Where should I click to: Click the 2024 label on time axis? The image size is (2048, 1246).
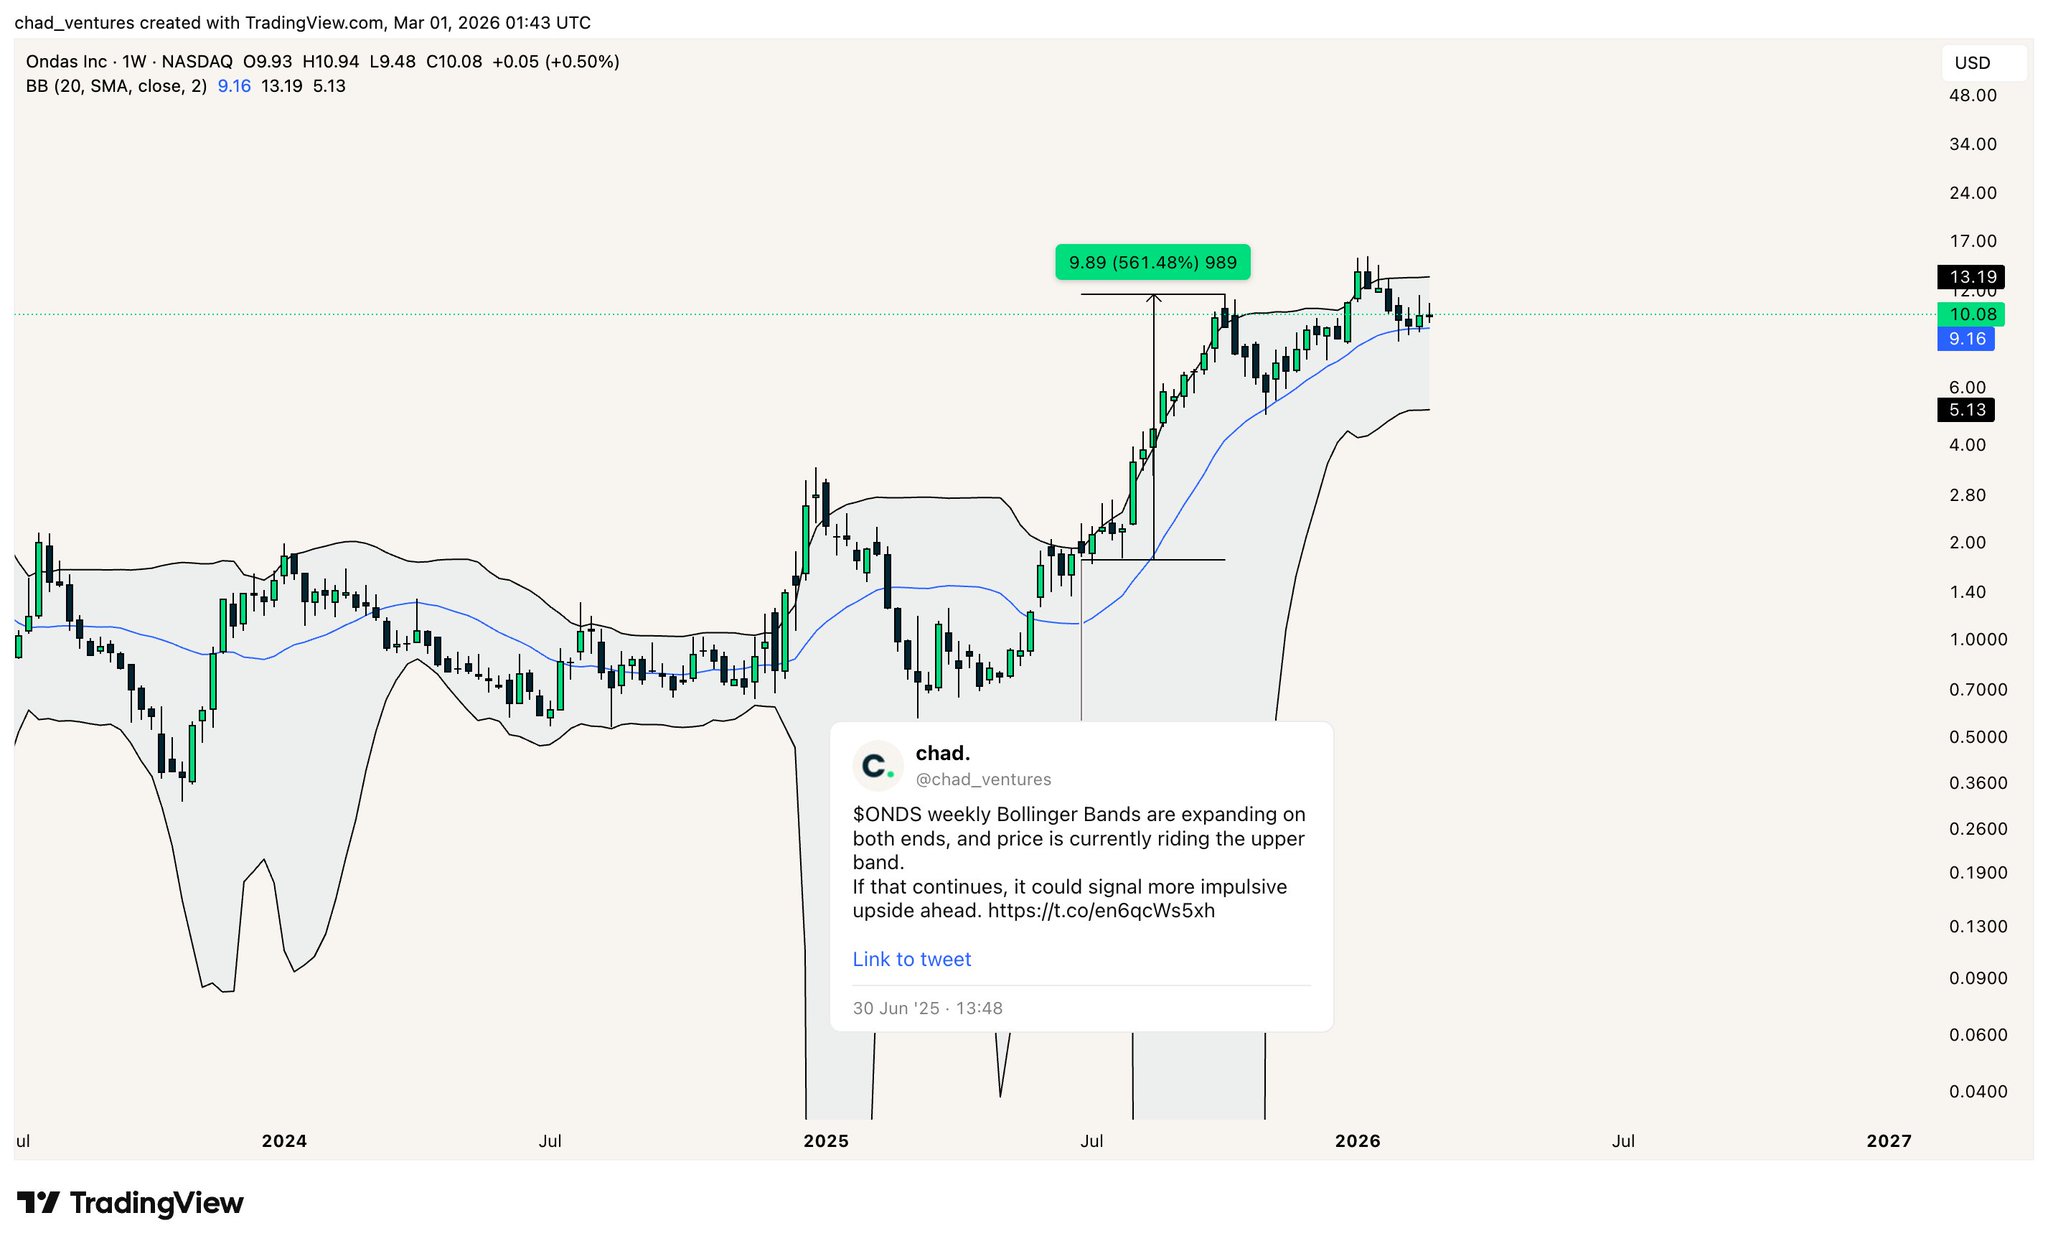284,1141
